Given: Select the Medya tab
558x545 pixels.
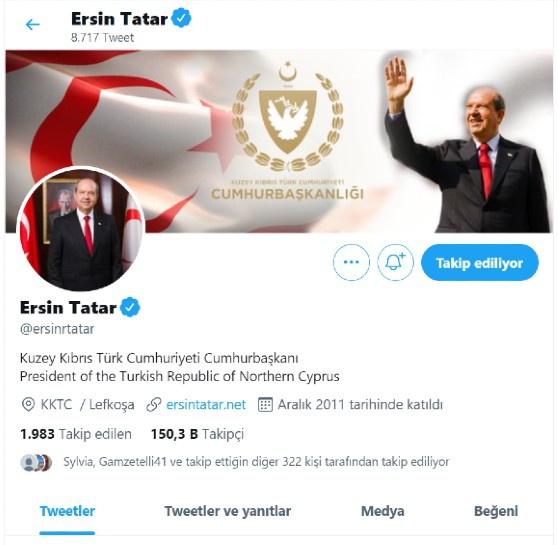Looking at the screenshot, I should [x=383, y=511].
